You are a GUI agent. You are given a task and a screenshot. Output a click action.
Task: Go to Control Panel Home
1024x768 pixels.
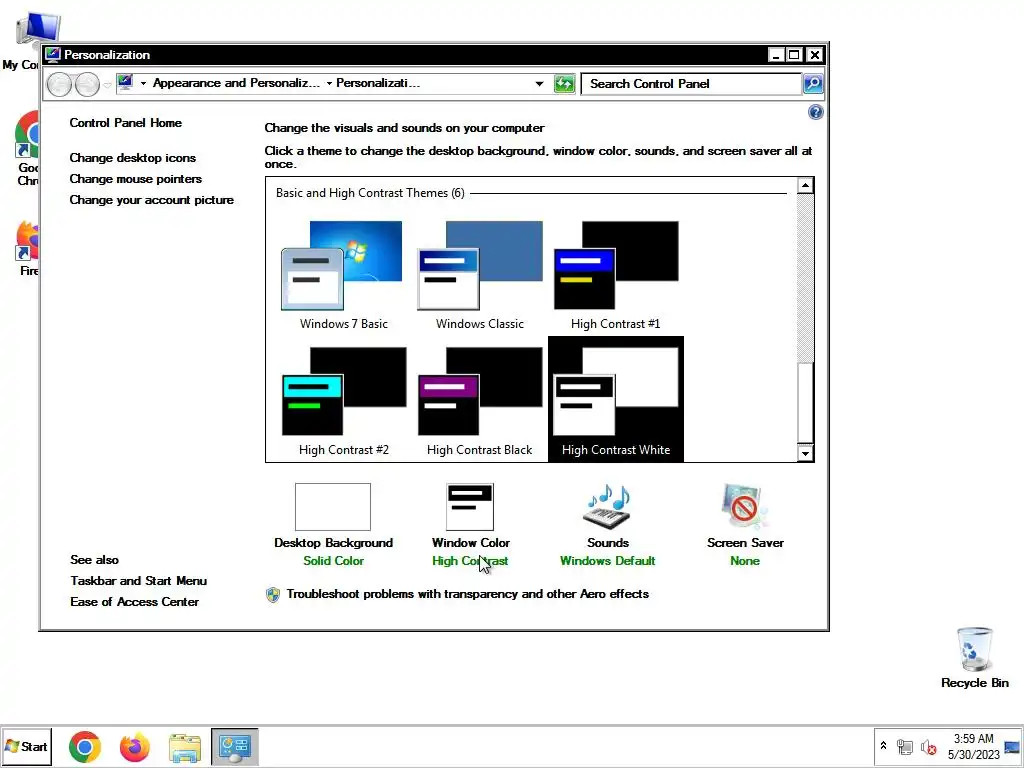(125, 123)
